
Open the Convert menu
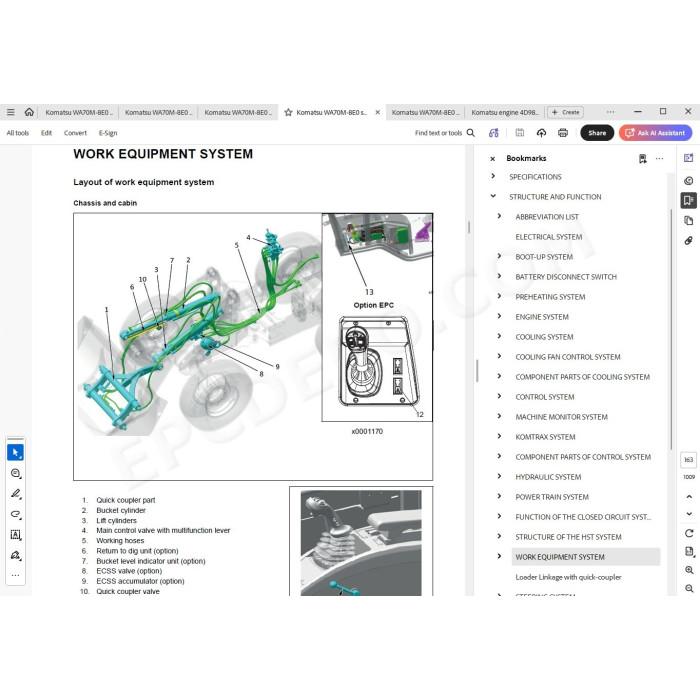pyautogui.click(x=75, y=133)
